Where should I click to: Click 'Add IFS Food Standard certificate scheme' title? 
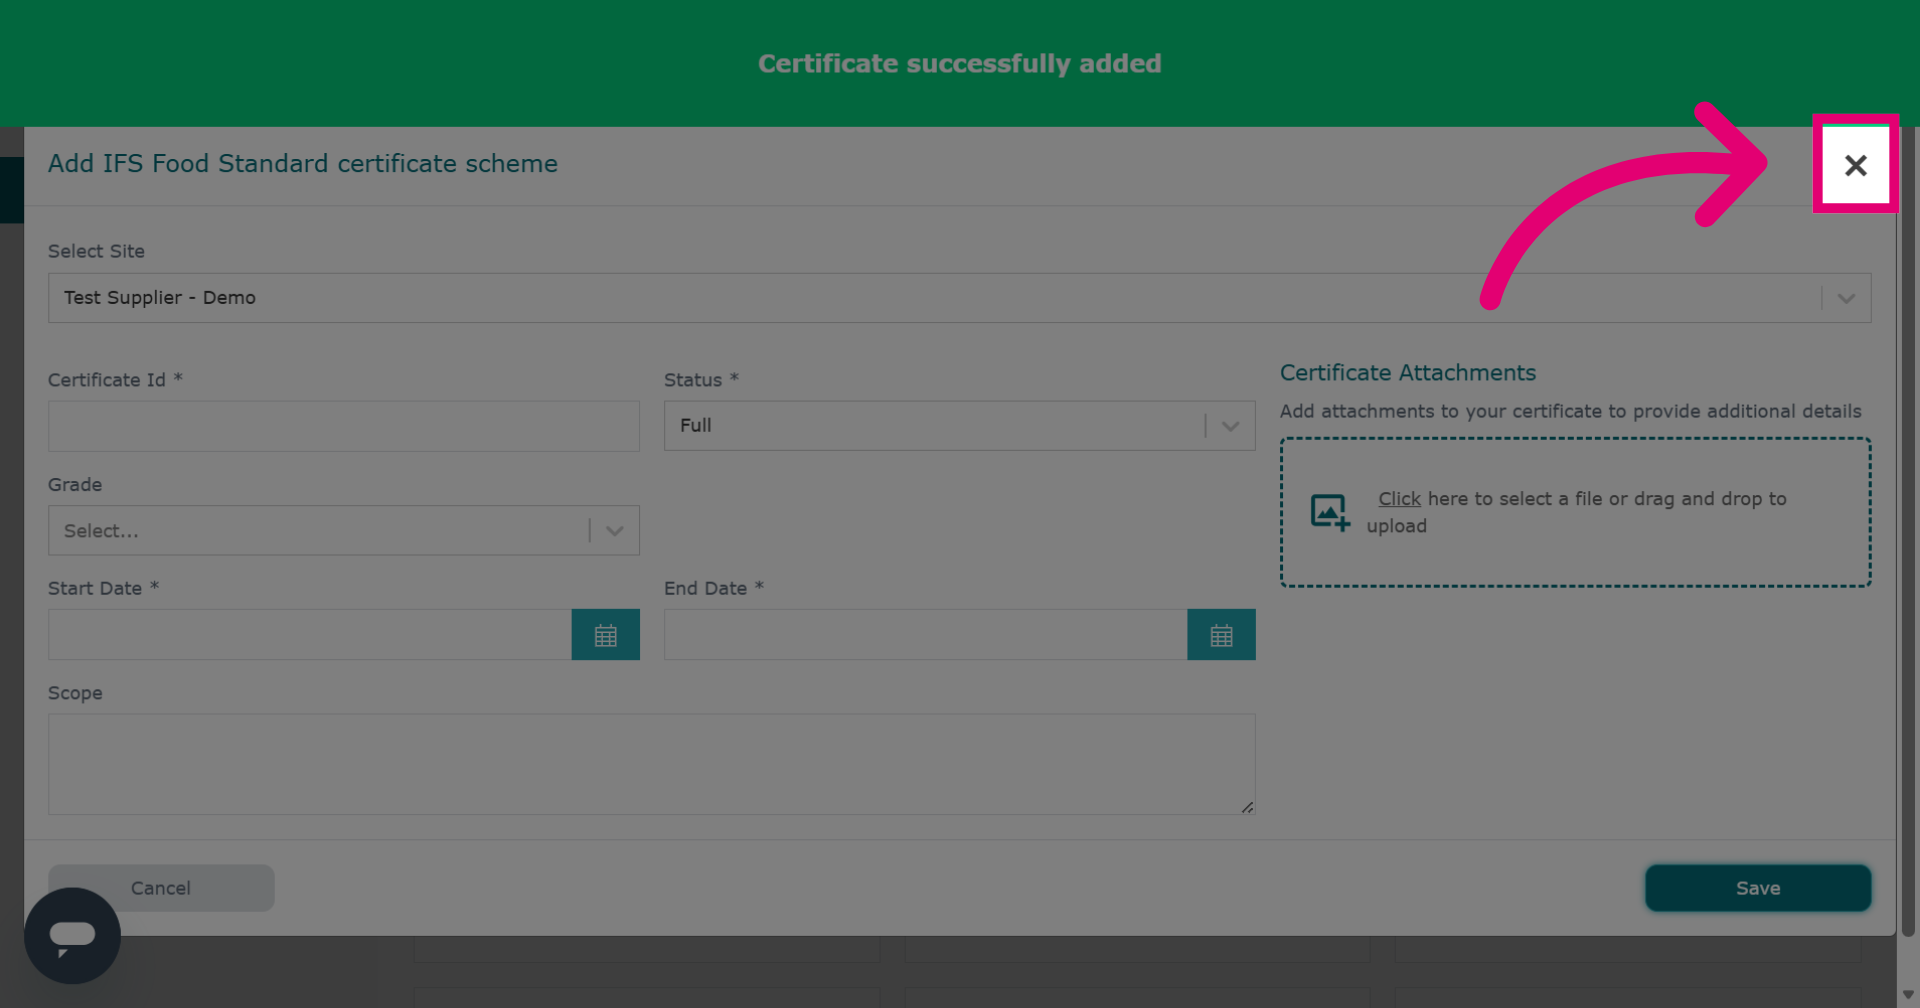click(x=303, y=163)
